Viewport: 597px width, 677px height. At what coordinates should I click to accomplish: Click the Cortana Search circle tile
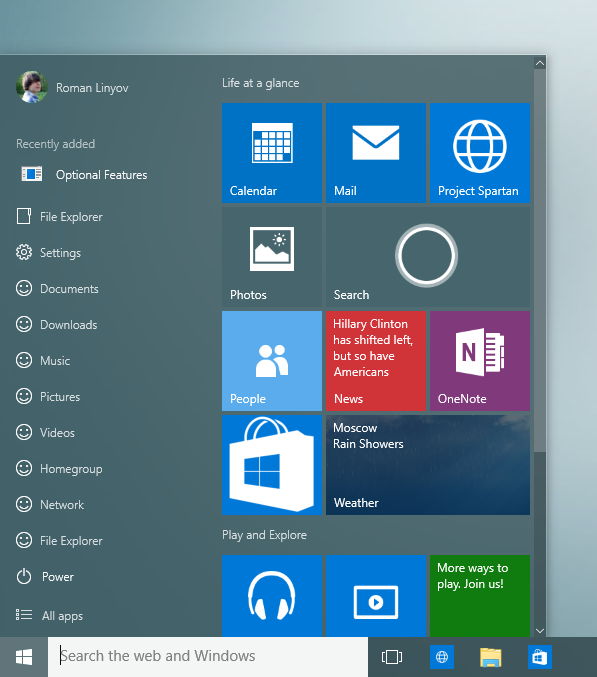[x=428, y=257]
